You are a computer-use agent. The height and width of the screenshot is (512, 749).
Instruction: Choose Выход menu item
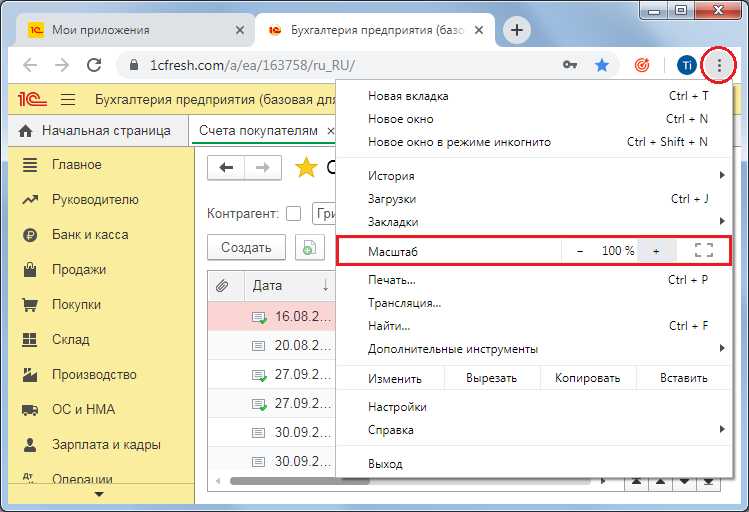(x=534, y=463)
